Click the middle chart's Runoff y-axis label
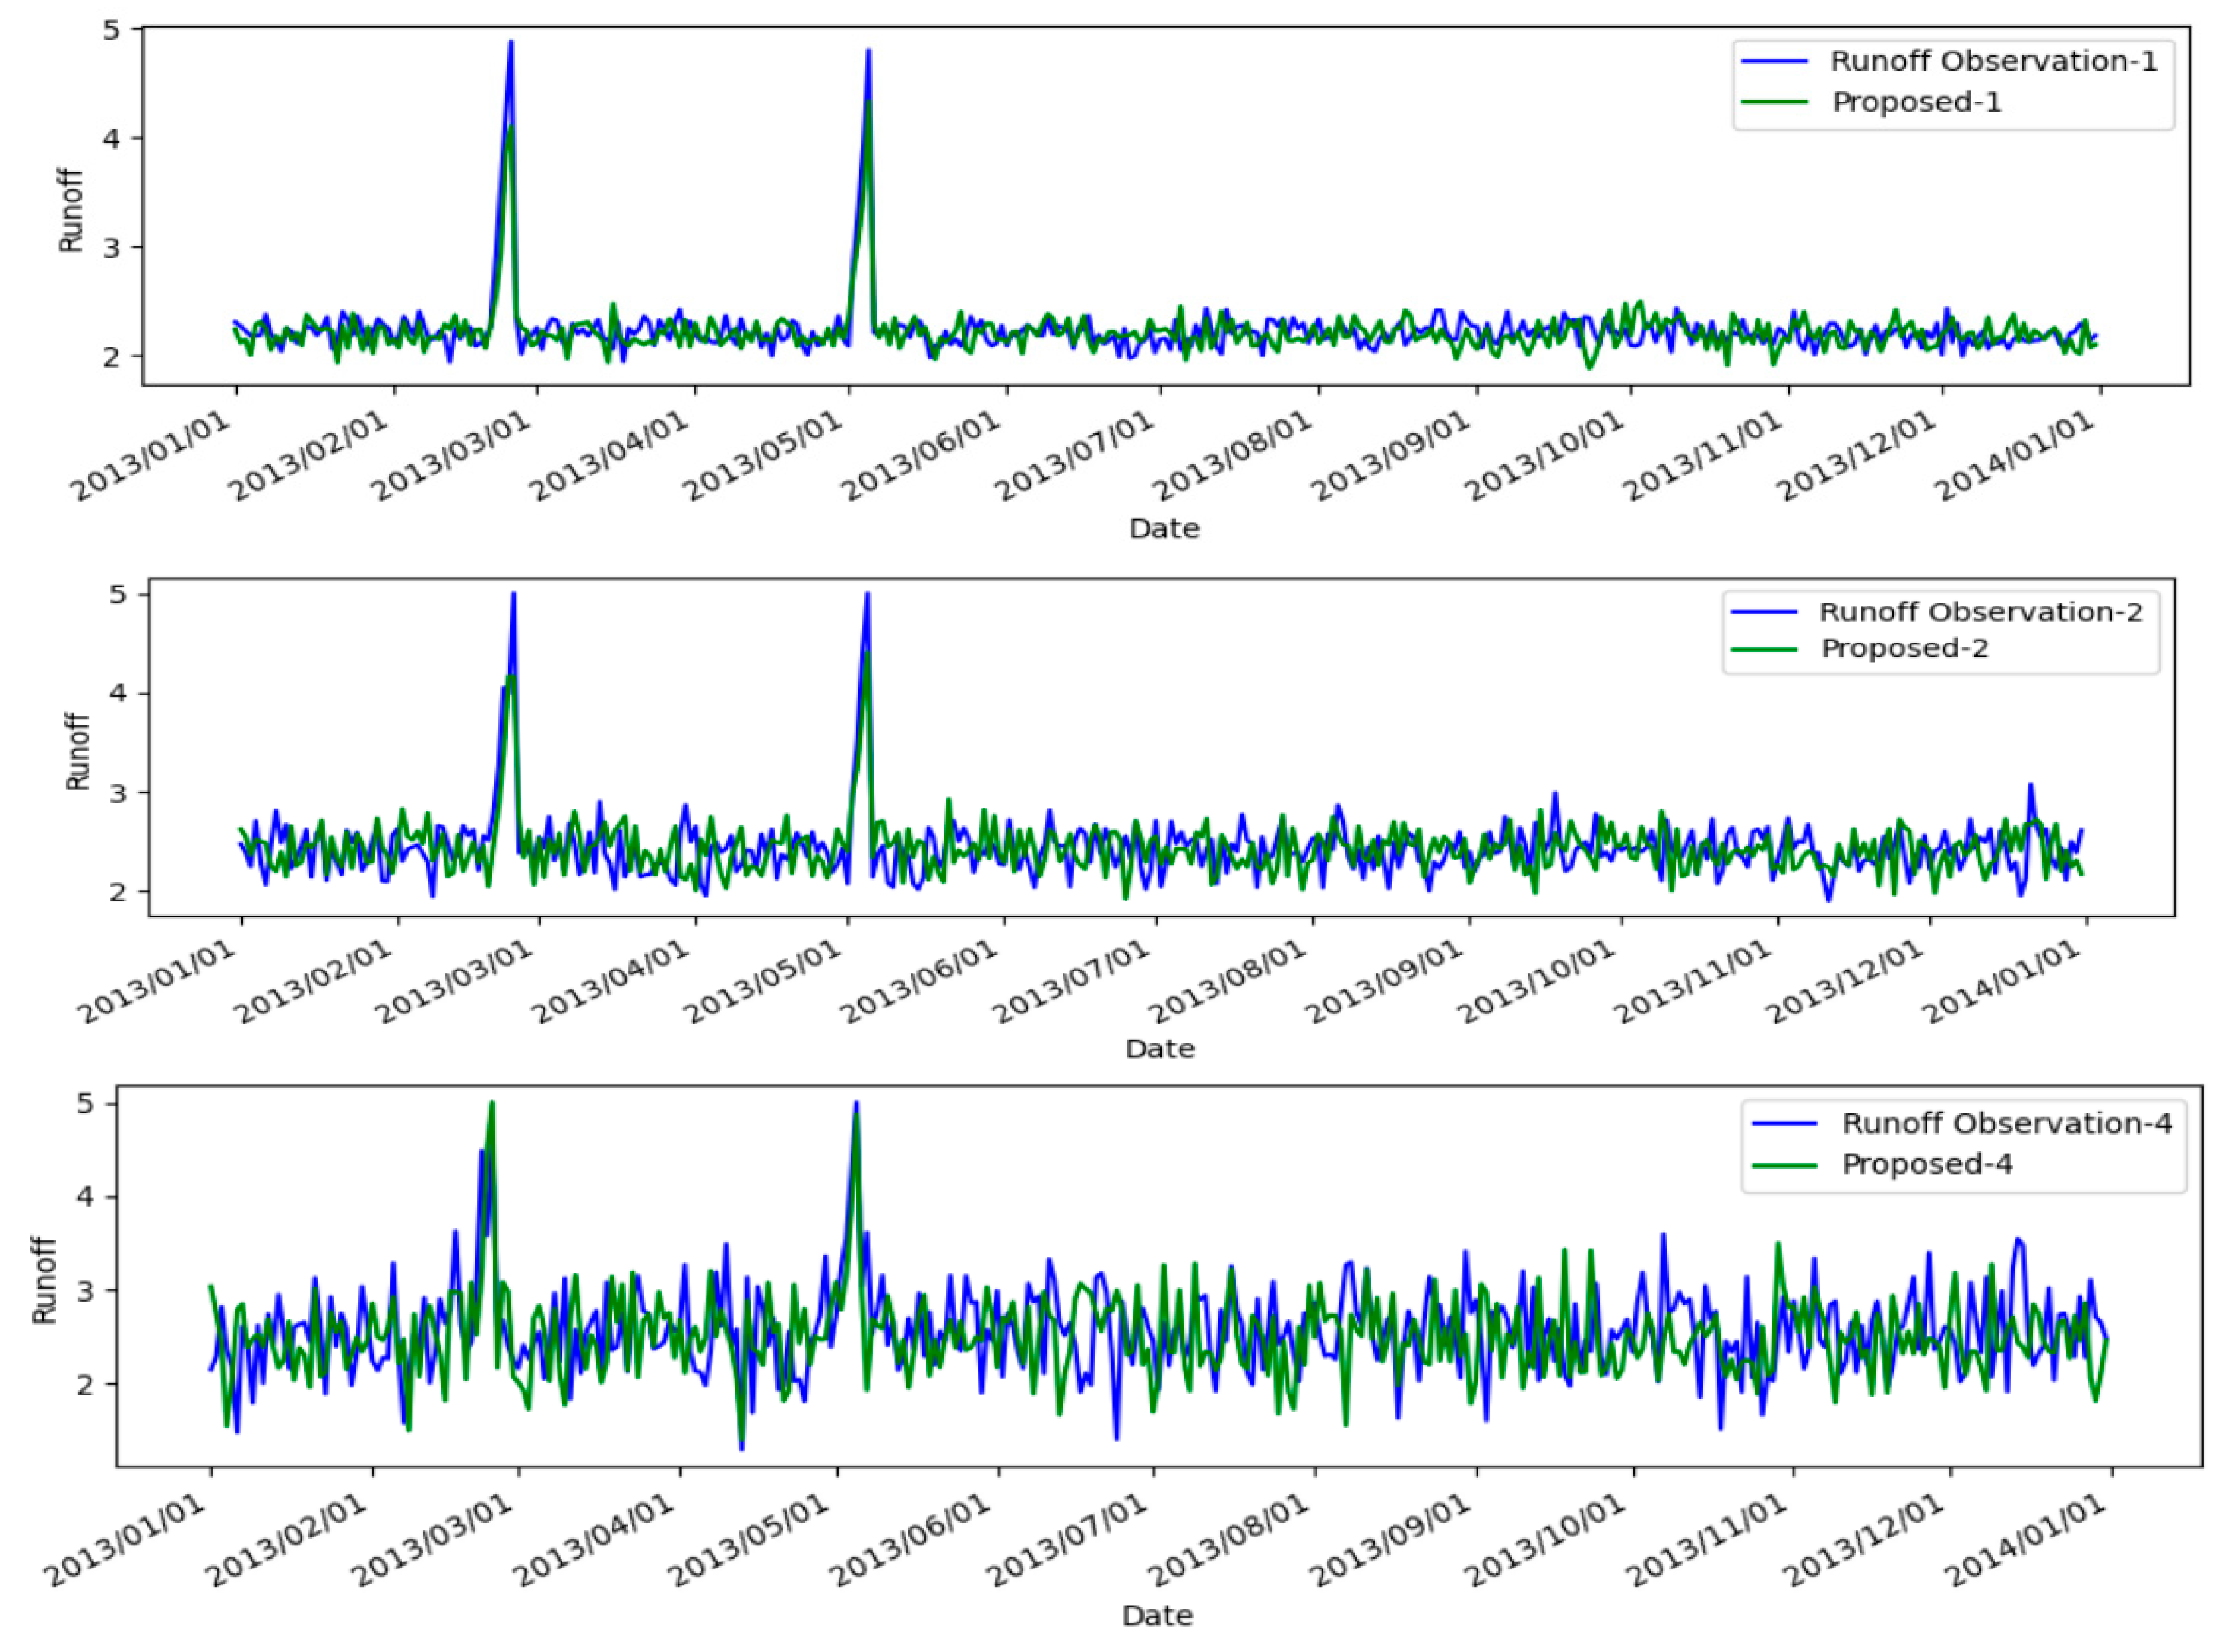The height and width of the screenshot is (1652, 2222). (78, 751)
